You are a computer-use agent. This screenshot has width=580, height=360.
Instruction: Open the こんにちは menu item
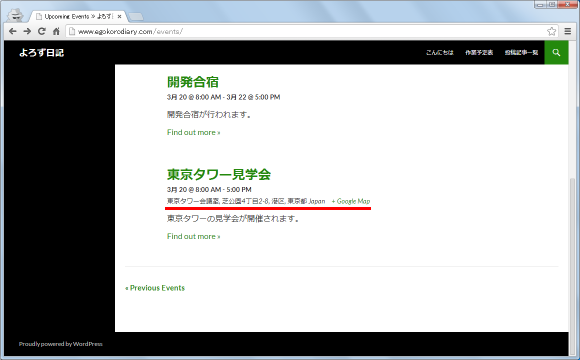[439, 53]
